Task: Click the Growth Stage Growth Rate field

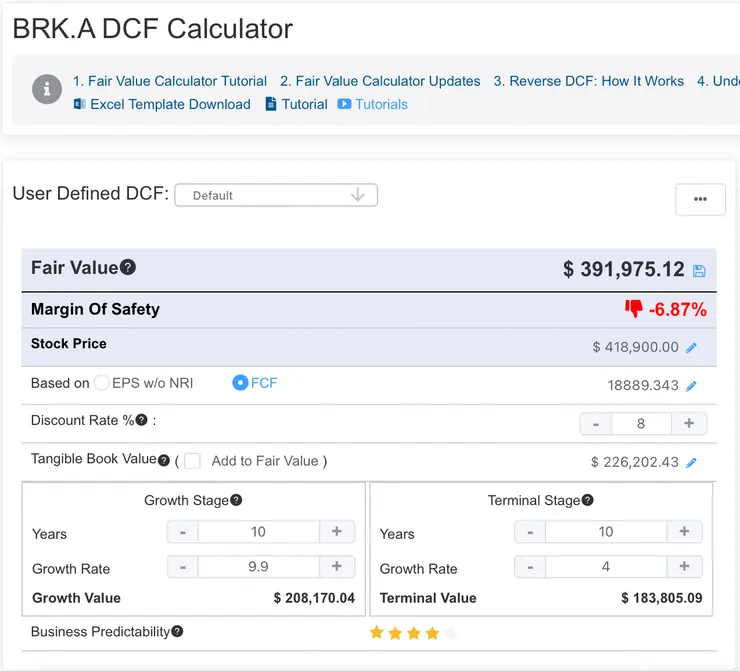Action: pos(258,567)
